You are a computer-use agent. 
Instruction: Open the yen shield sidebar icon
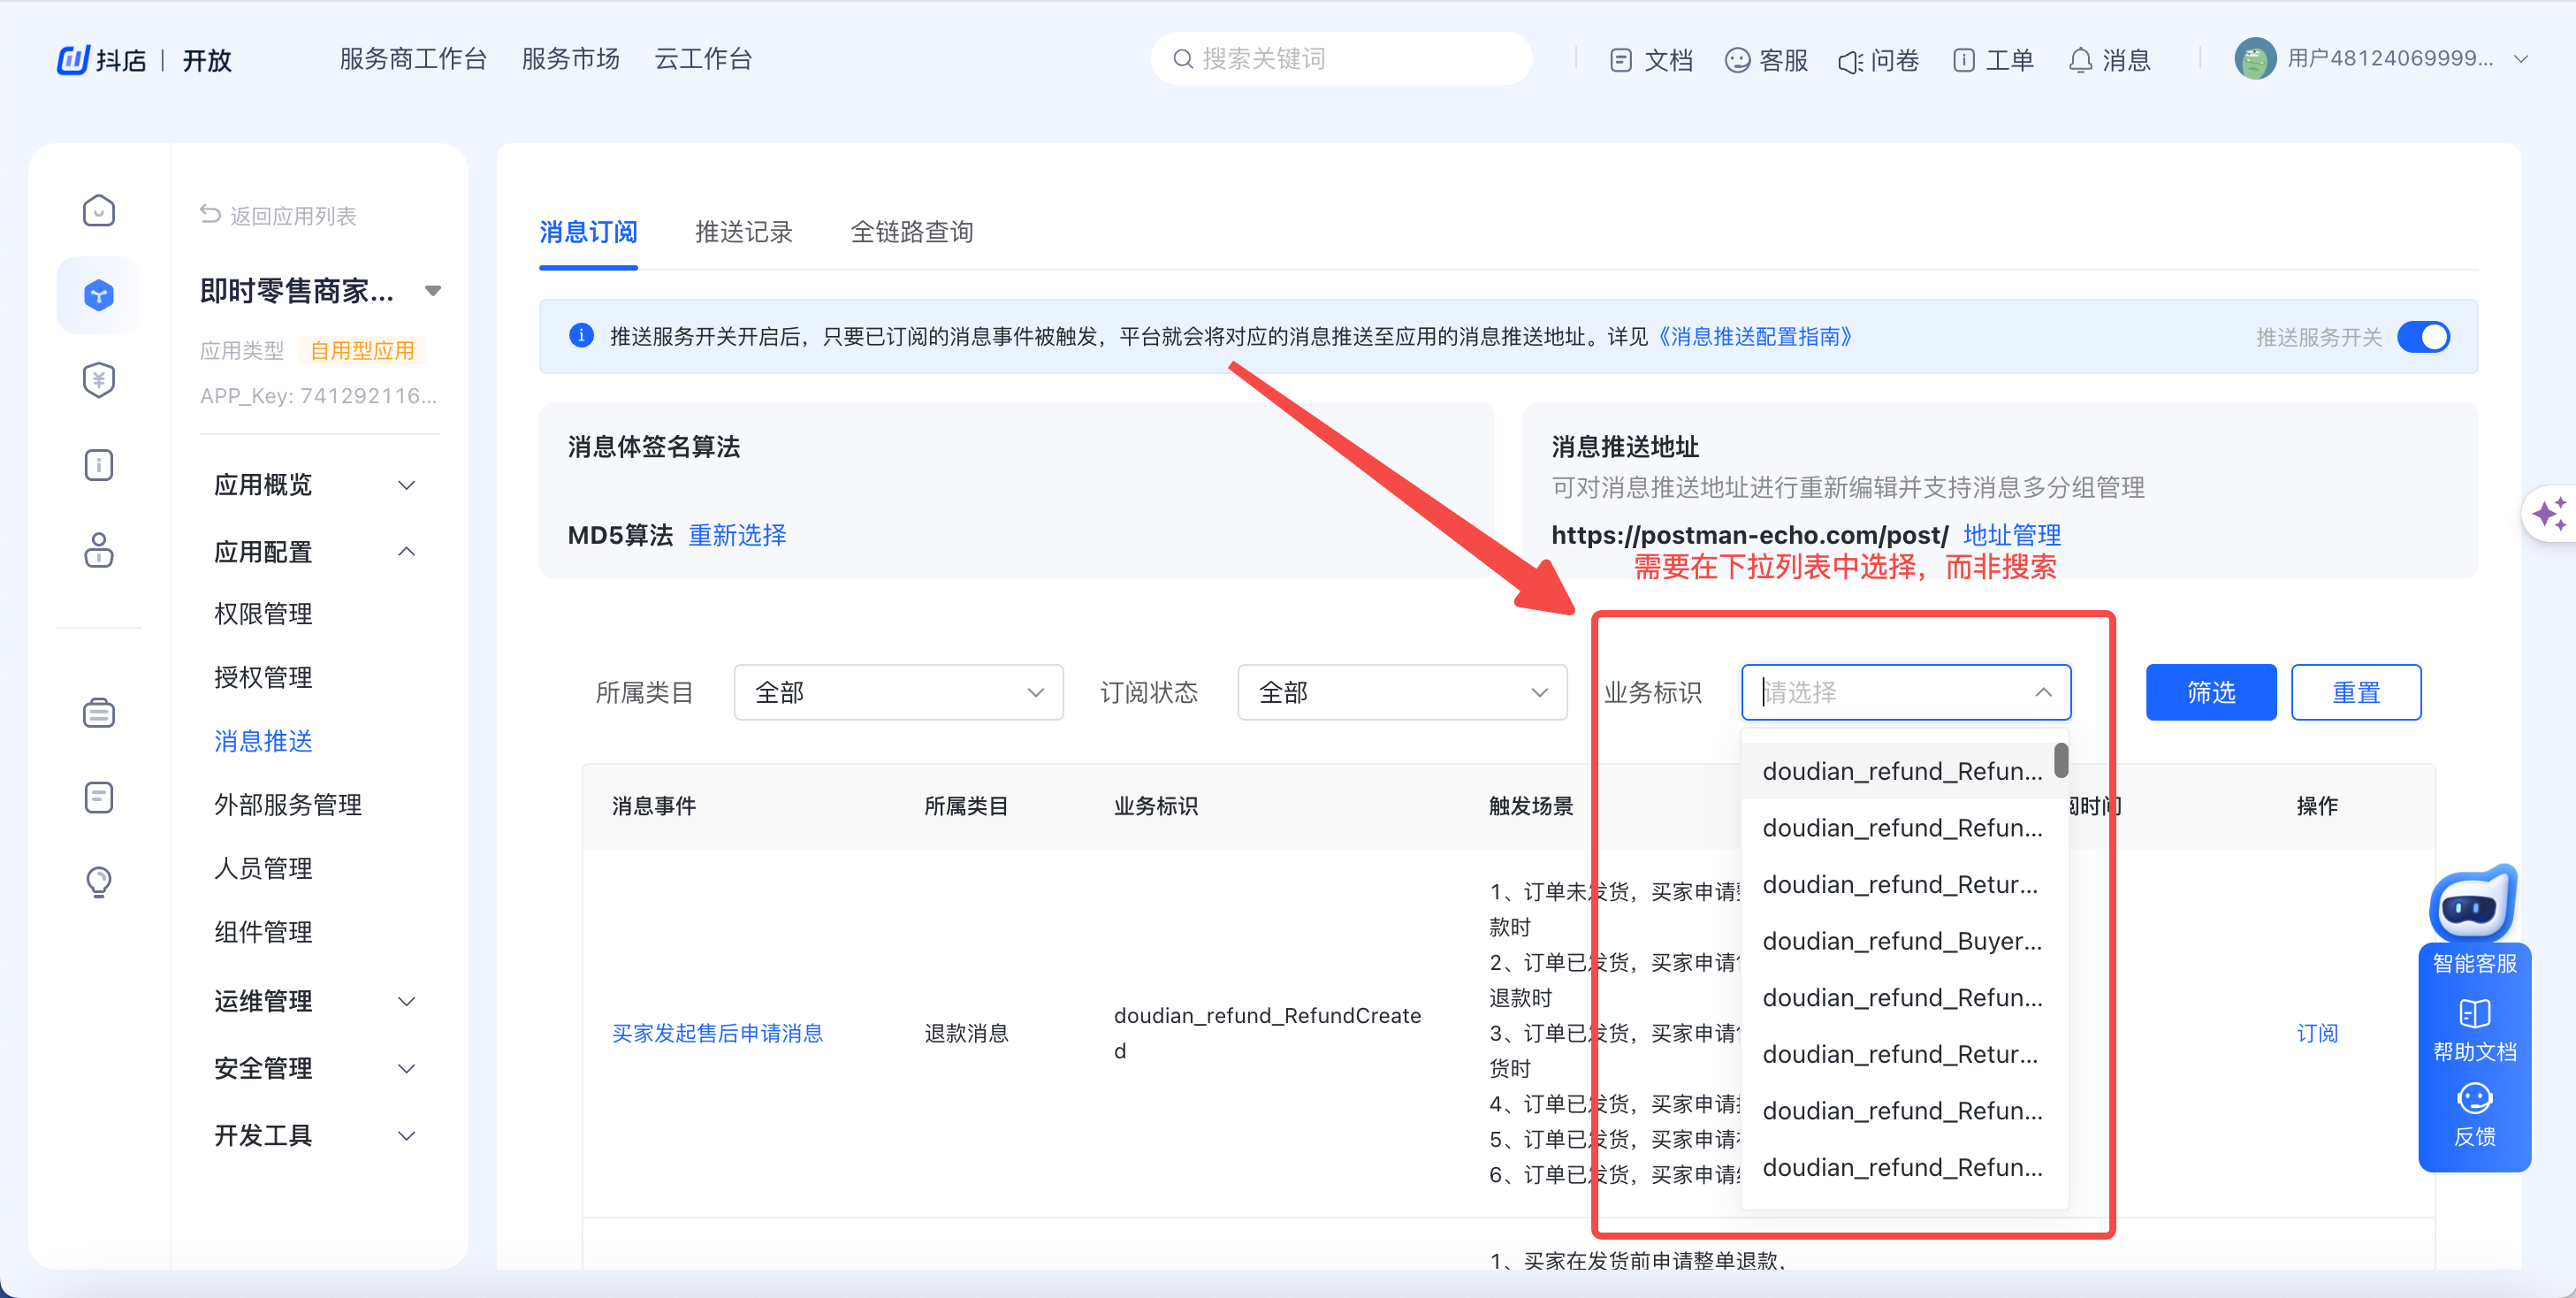coord(98,380)
